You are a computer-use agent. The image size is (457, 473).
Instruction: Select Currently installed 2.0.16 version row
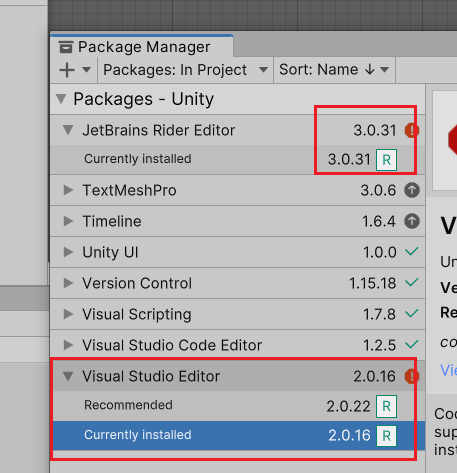(238, 435)
